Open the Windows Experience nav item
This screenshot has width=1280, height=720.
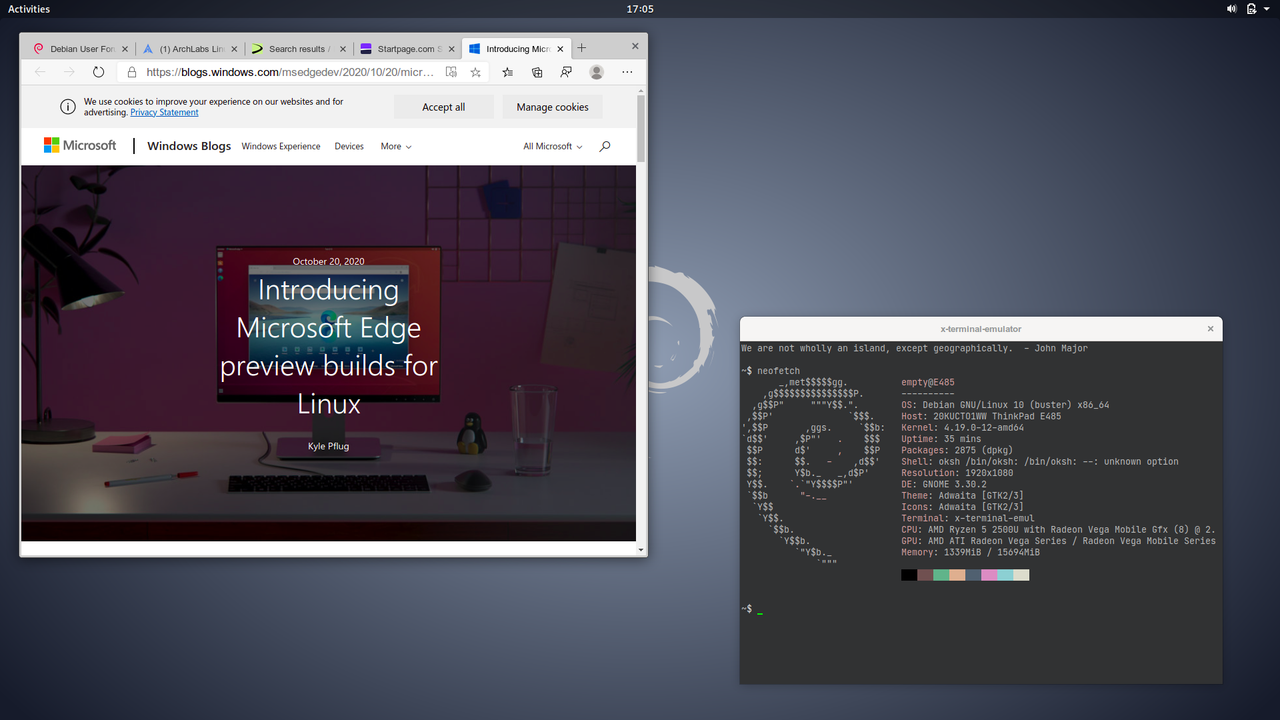[281, 146]
